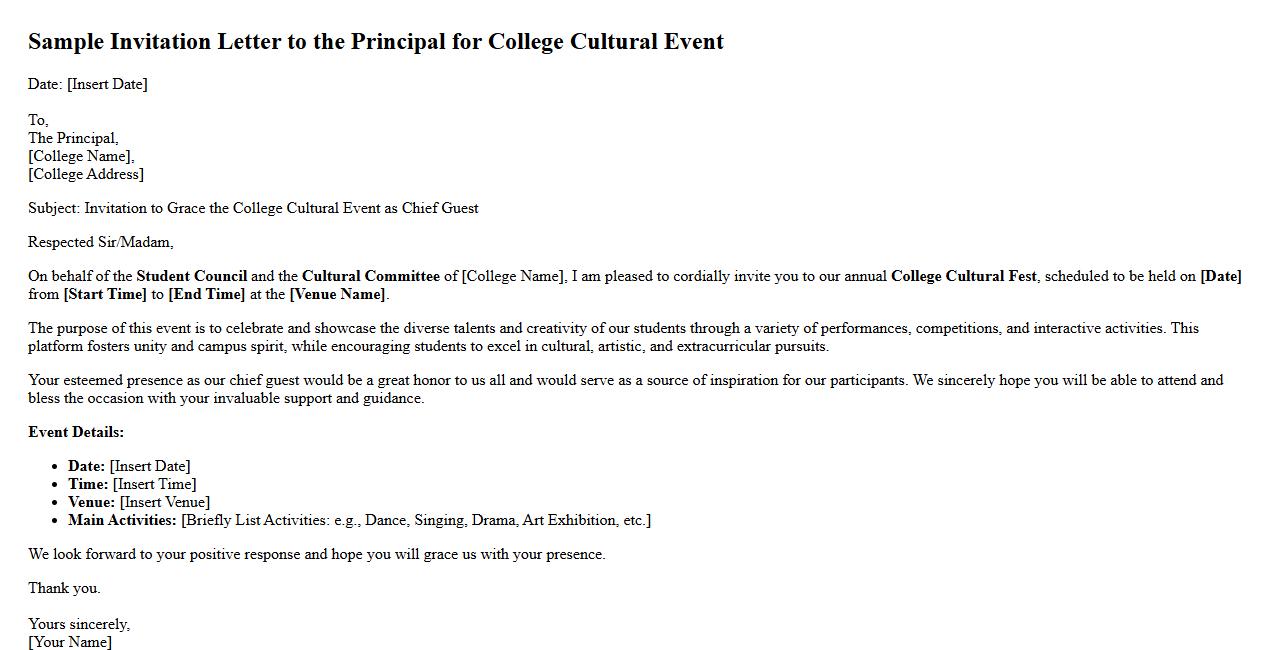This screenshot has width=1278, height=650.
Task: Click the bold '[End Time]' placeholder
Action: pos(206,294)
